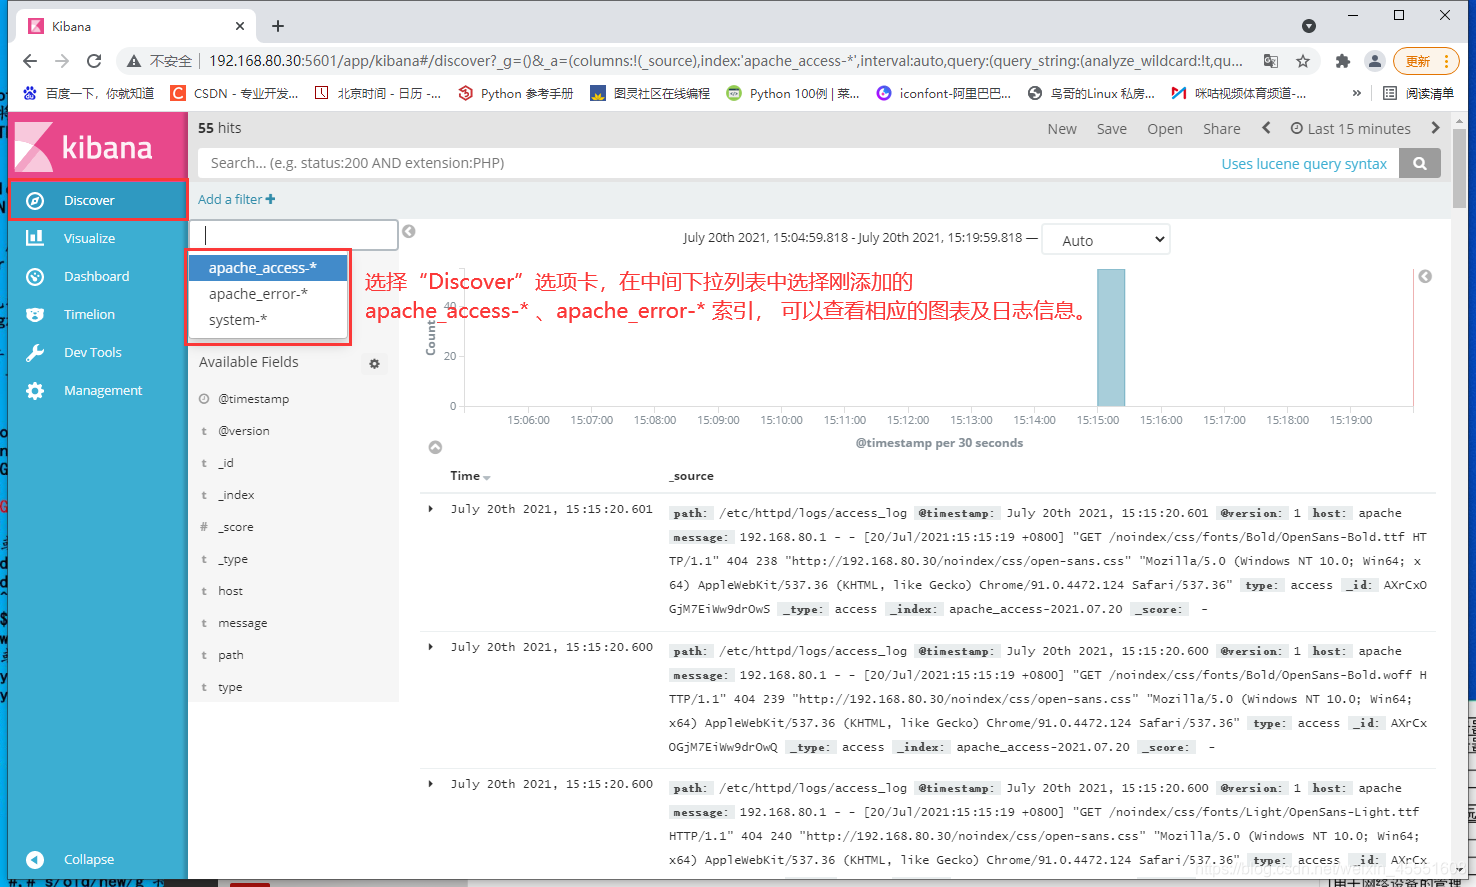The image size is (1476, 887).
Task: Show more bookmarks chevron
Action: [1356, 93]
